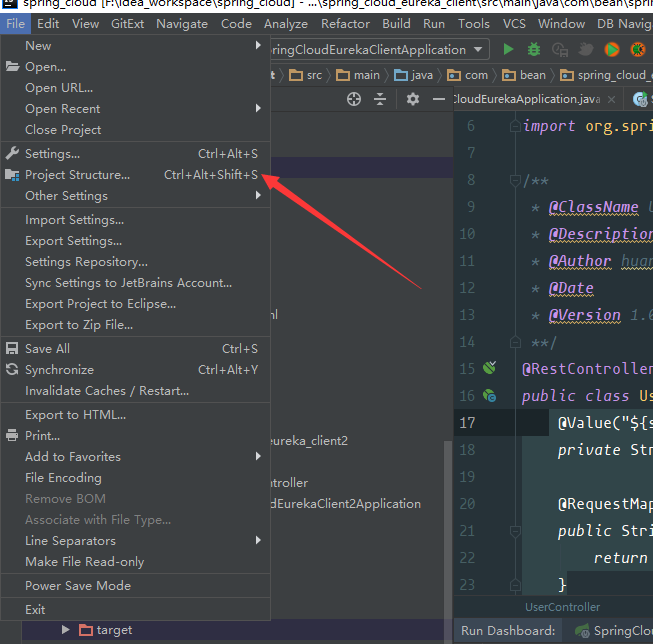Click the fold marker at line 14
Viewport: 653px width, 644px height.
(515, 342)
